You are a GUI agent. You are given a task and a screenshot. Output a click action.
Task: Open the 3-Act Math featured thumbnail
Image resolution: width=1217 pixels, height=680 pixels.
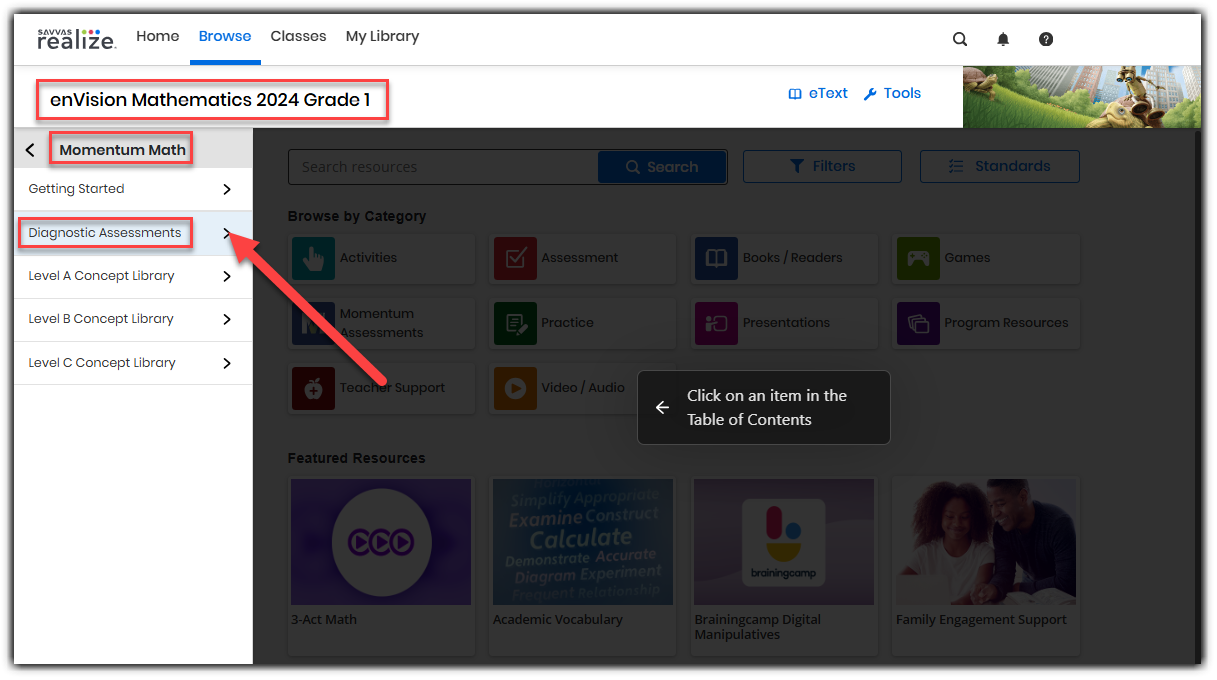pyautogui.click(x=381, y=541)
